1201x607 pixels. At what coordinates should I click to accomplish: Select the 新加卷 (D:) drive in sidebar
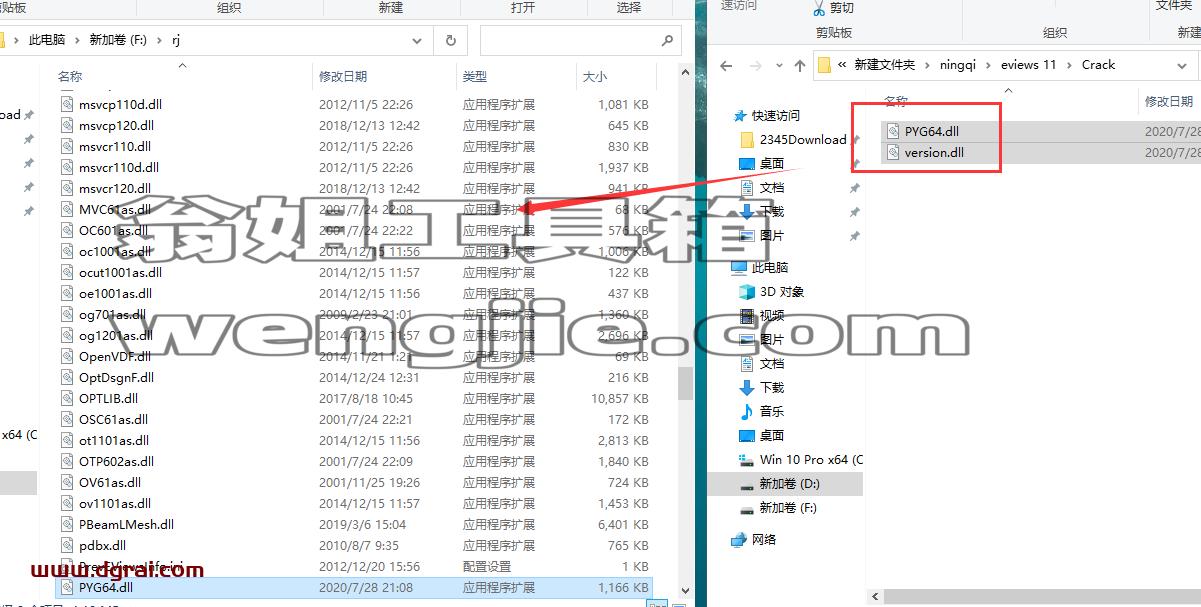(x=789, y=483)
